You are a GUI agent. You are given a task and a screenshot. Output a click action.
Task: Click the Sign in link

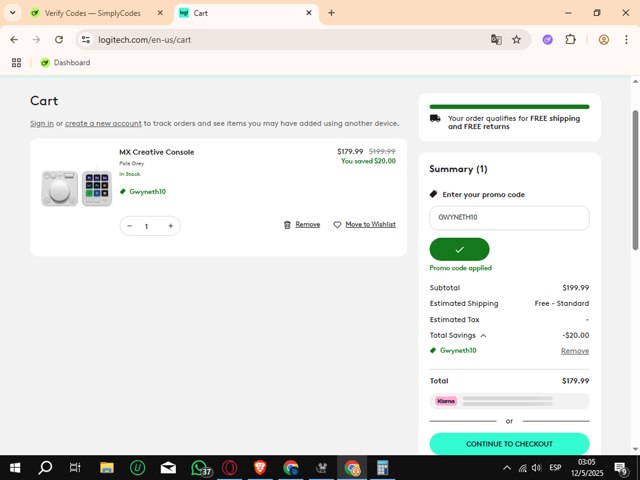pos(42,123)
